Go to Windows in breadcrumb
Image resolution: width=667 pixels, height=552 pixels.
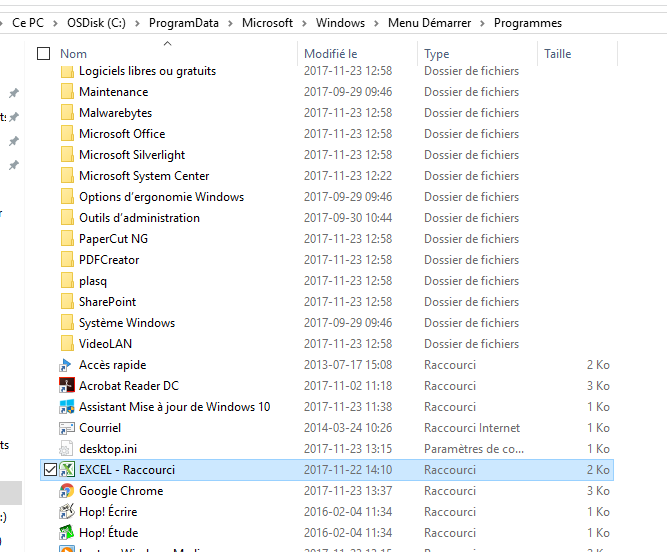340,23
